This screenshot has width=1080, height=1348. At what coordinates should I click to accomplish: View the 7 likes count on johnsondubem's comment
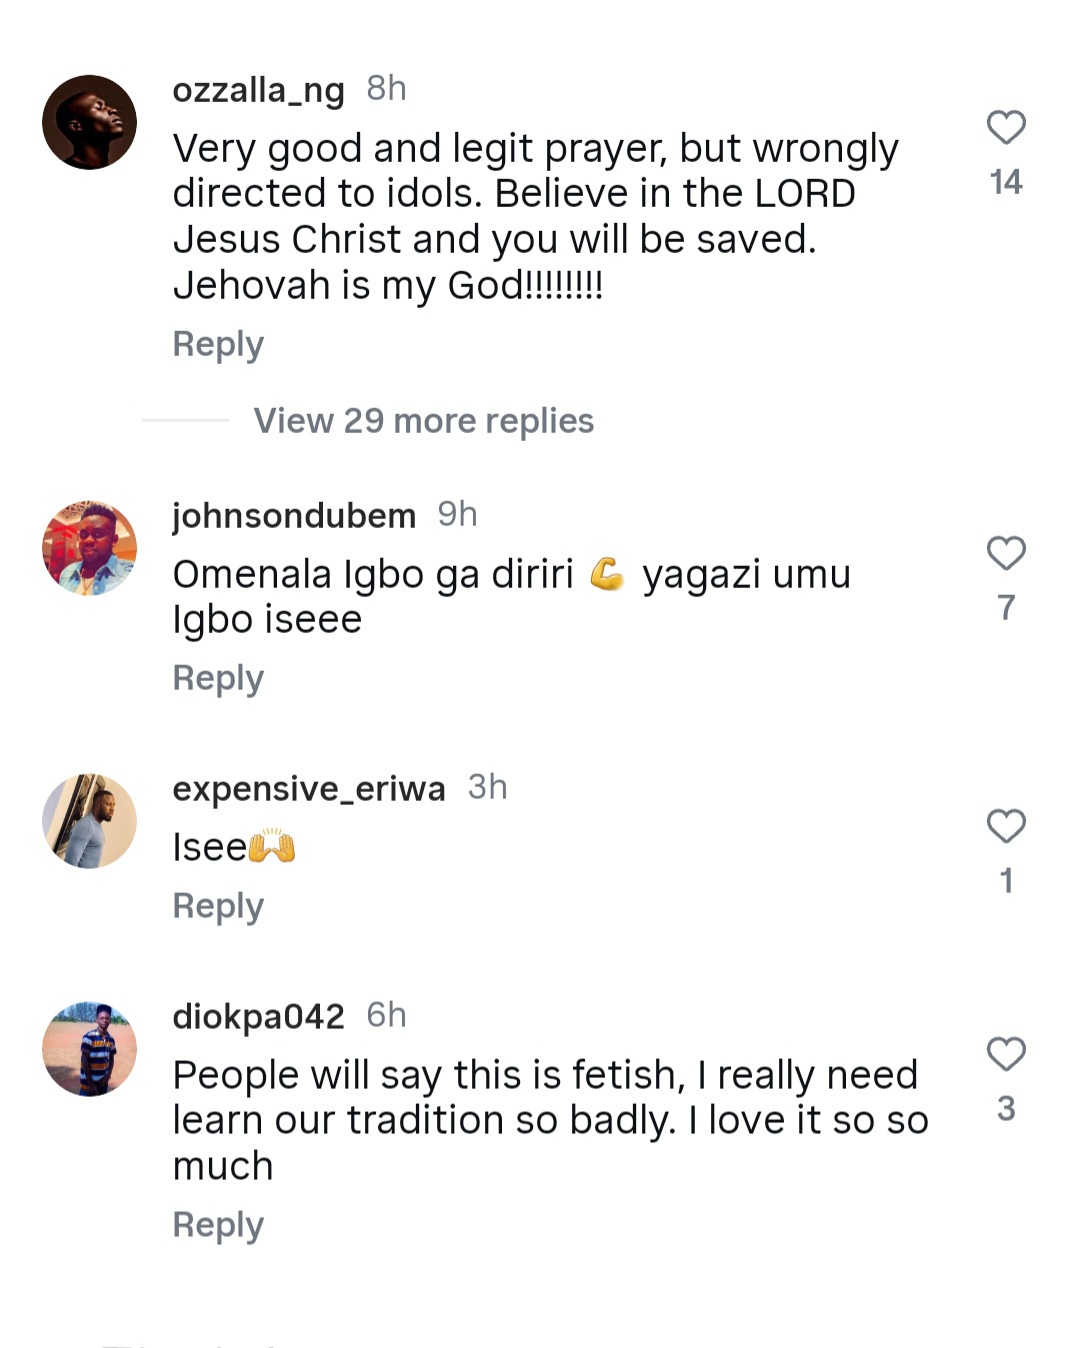click(x=1006, y=607)
